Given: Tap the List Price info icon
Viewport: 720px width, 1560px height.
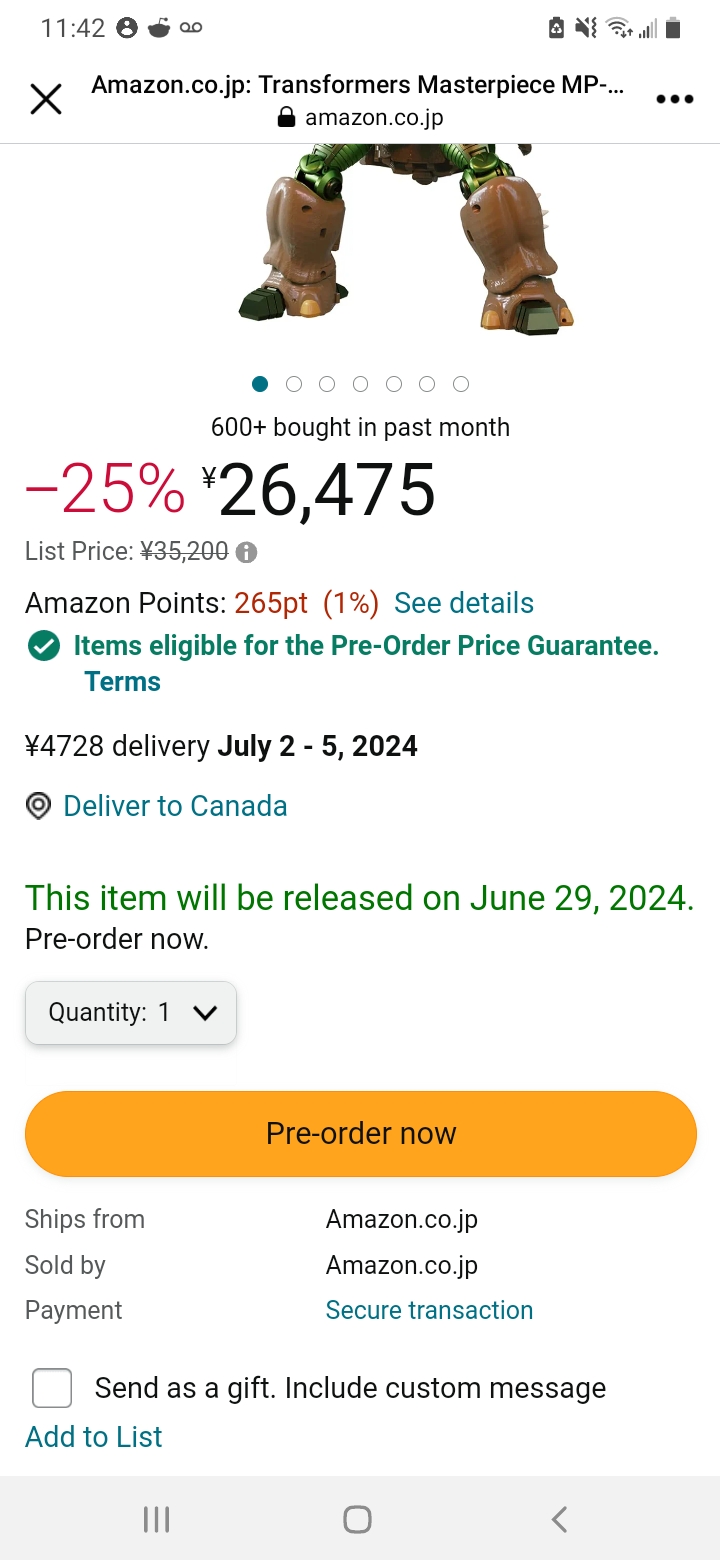Looking at the screenshot, I should [246, 552].
